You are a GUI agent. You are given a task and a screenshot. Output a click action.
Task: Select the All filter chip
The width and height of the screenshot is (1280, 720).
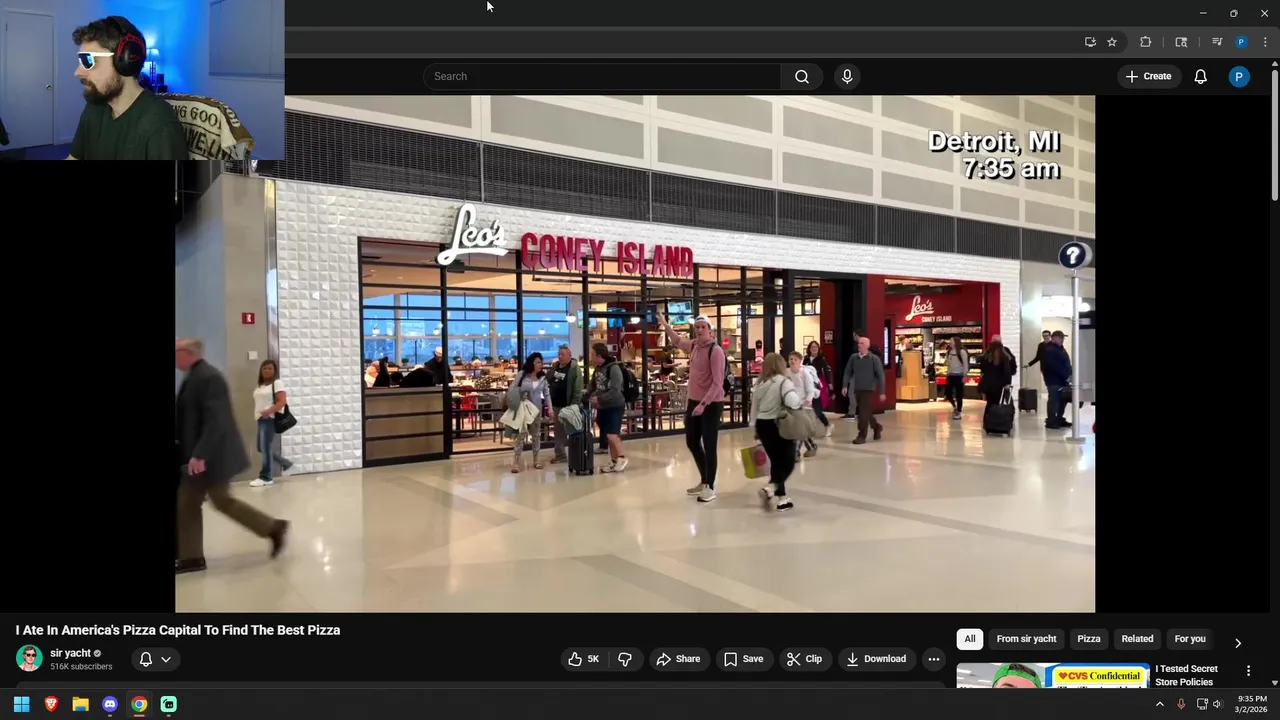(969, 639)
